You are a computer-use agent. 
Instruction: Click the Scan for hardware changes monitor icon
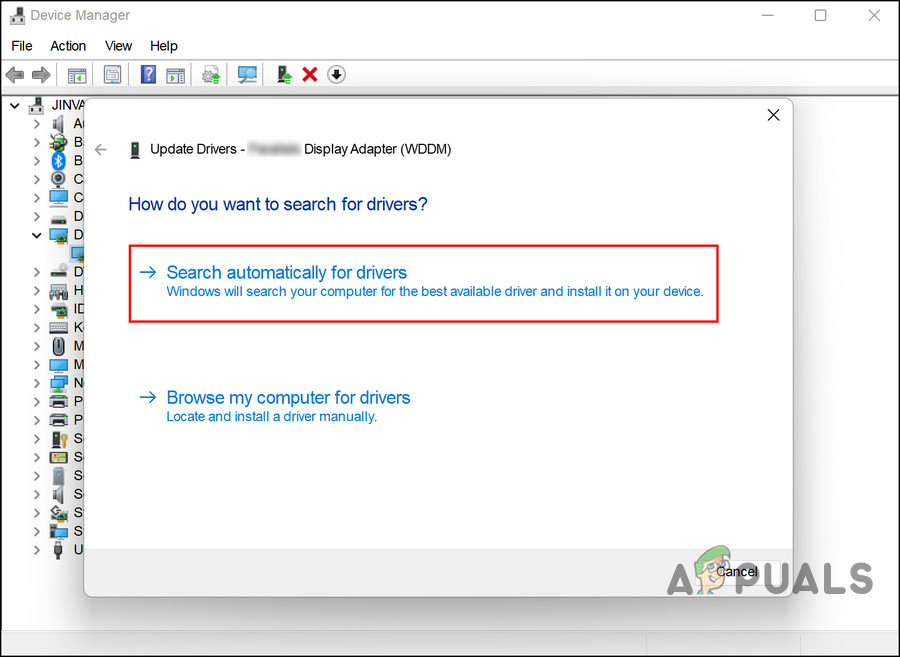247,75
